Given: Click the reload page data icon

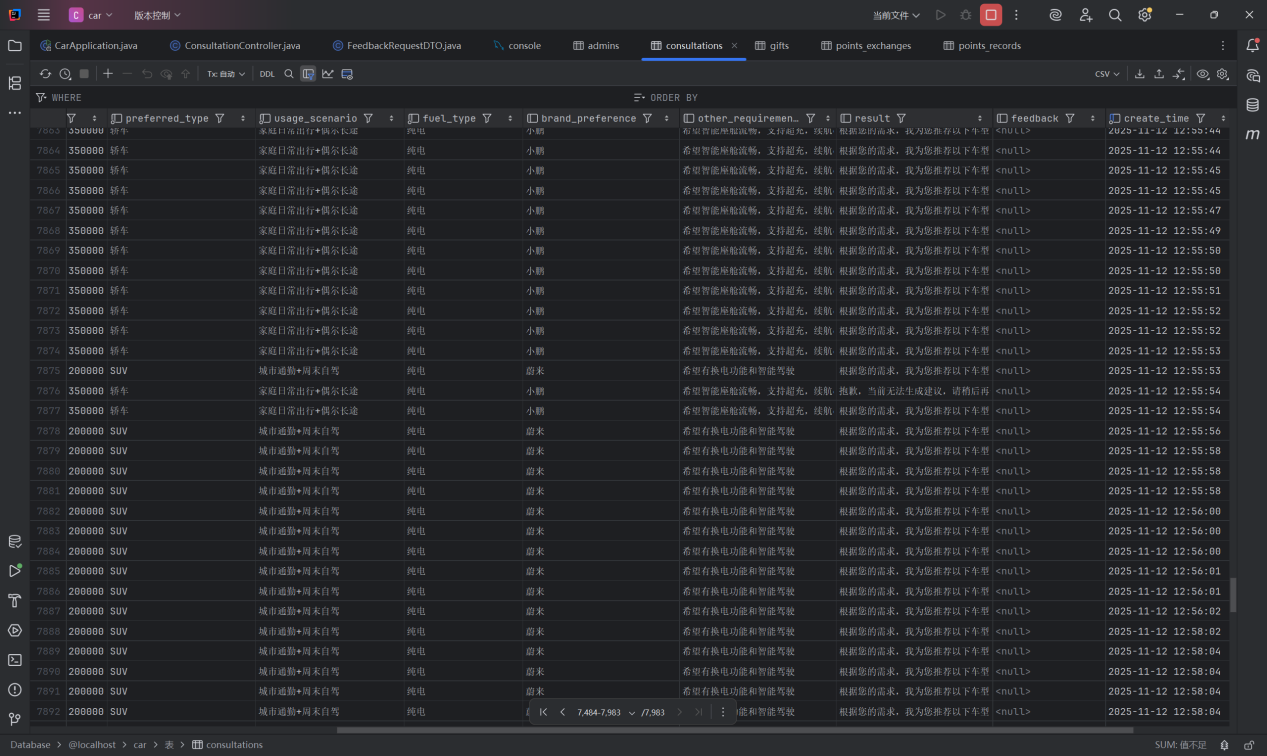Looking at the screenshot, I should (x=45, y=74).
